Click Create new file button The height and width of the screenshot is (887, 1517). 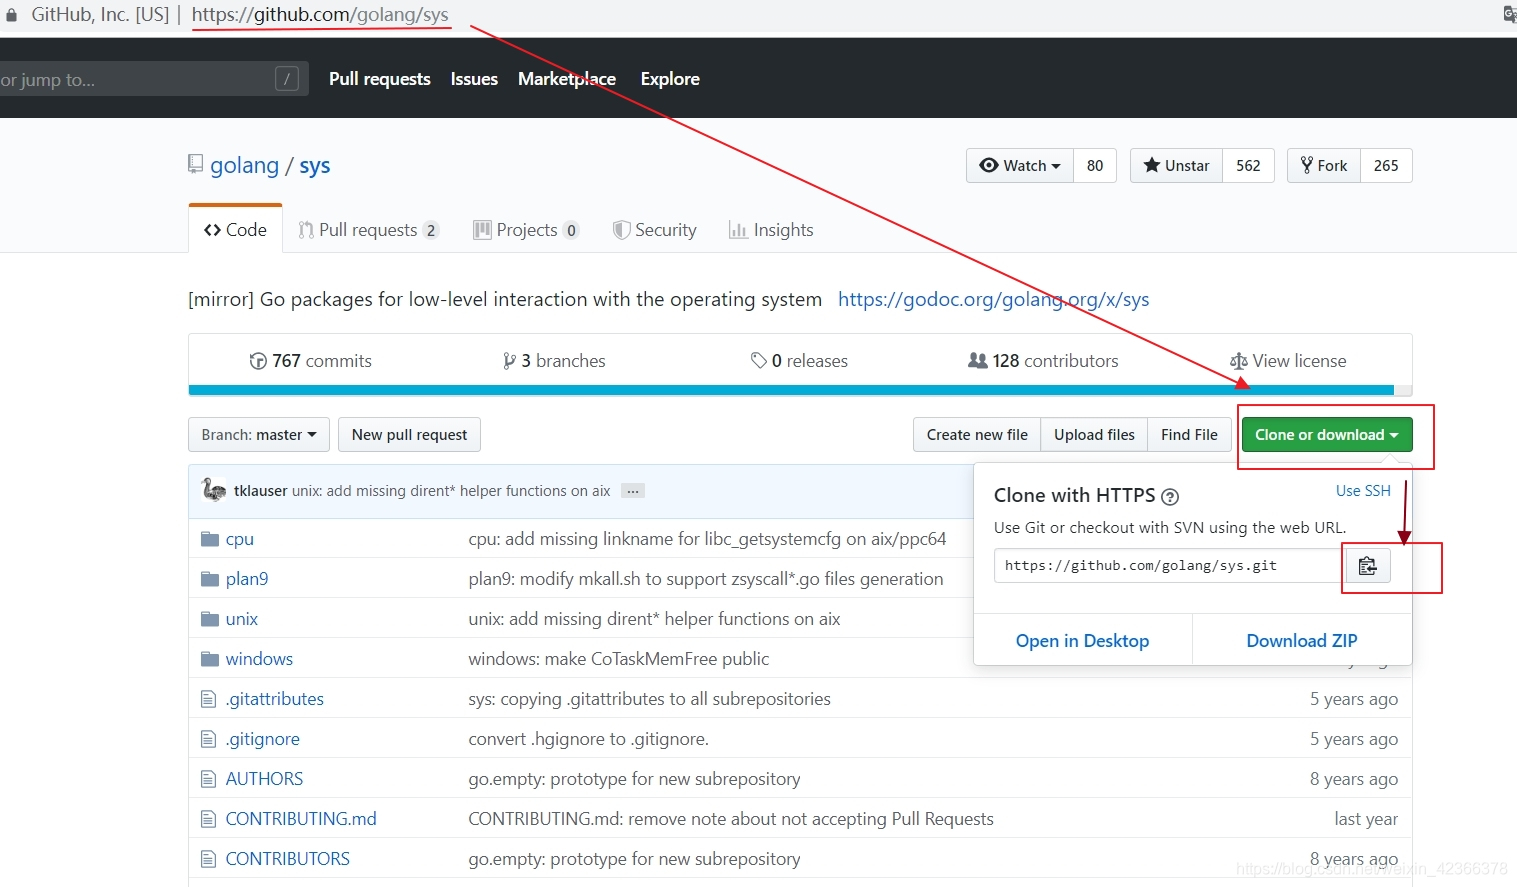(977, 435)
